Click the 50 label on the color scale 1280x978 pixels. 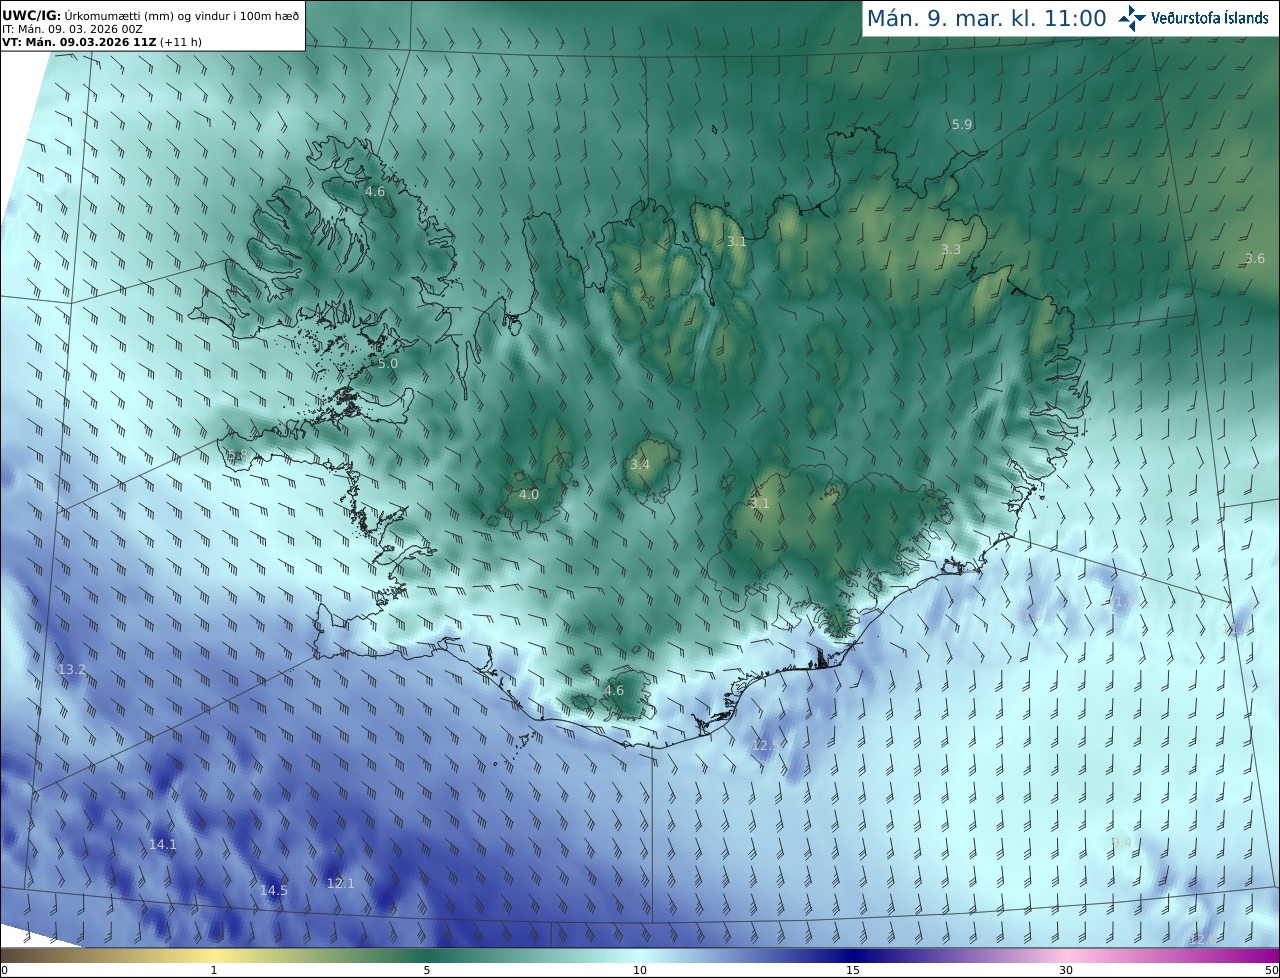(x=1271, y=970)
